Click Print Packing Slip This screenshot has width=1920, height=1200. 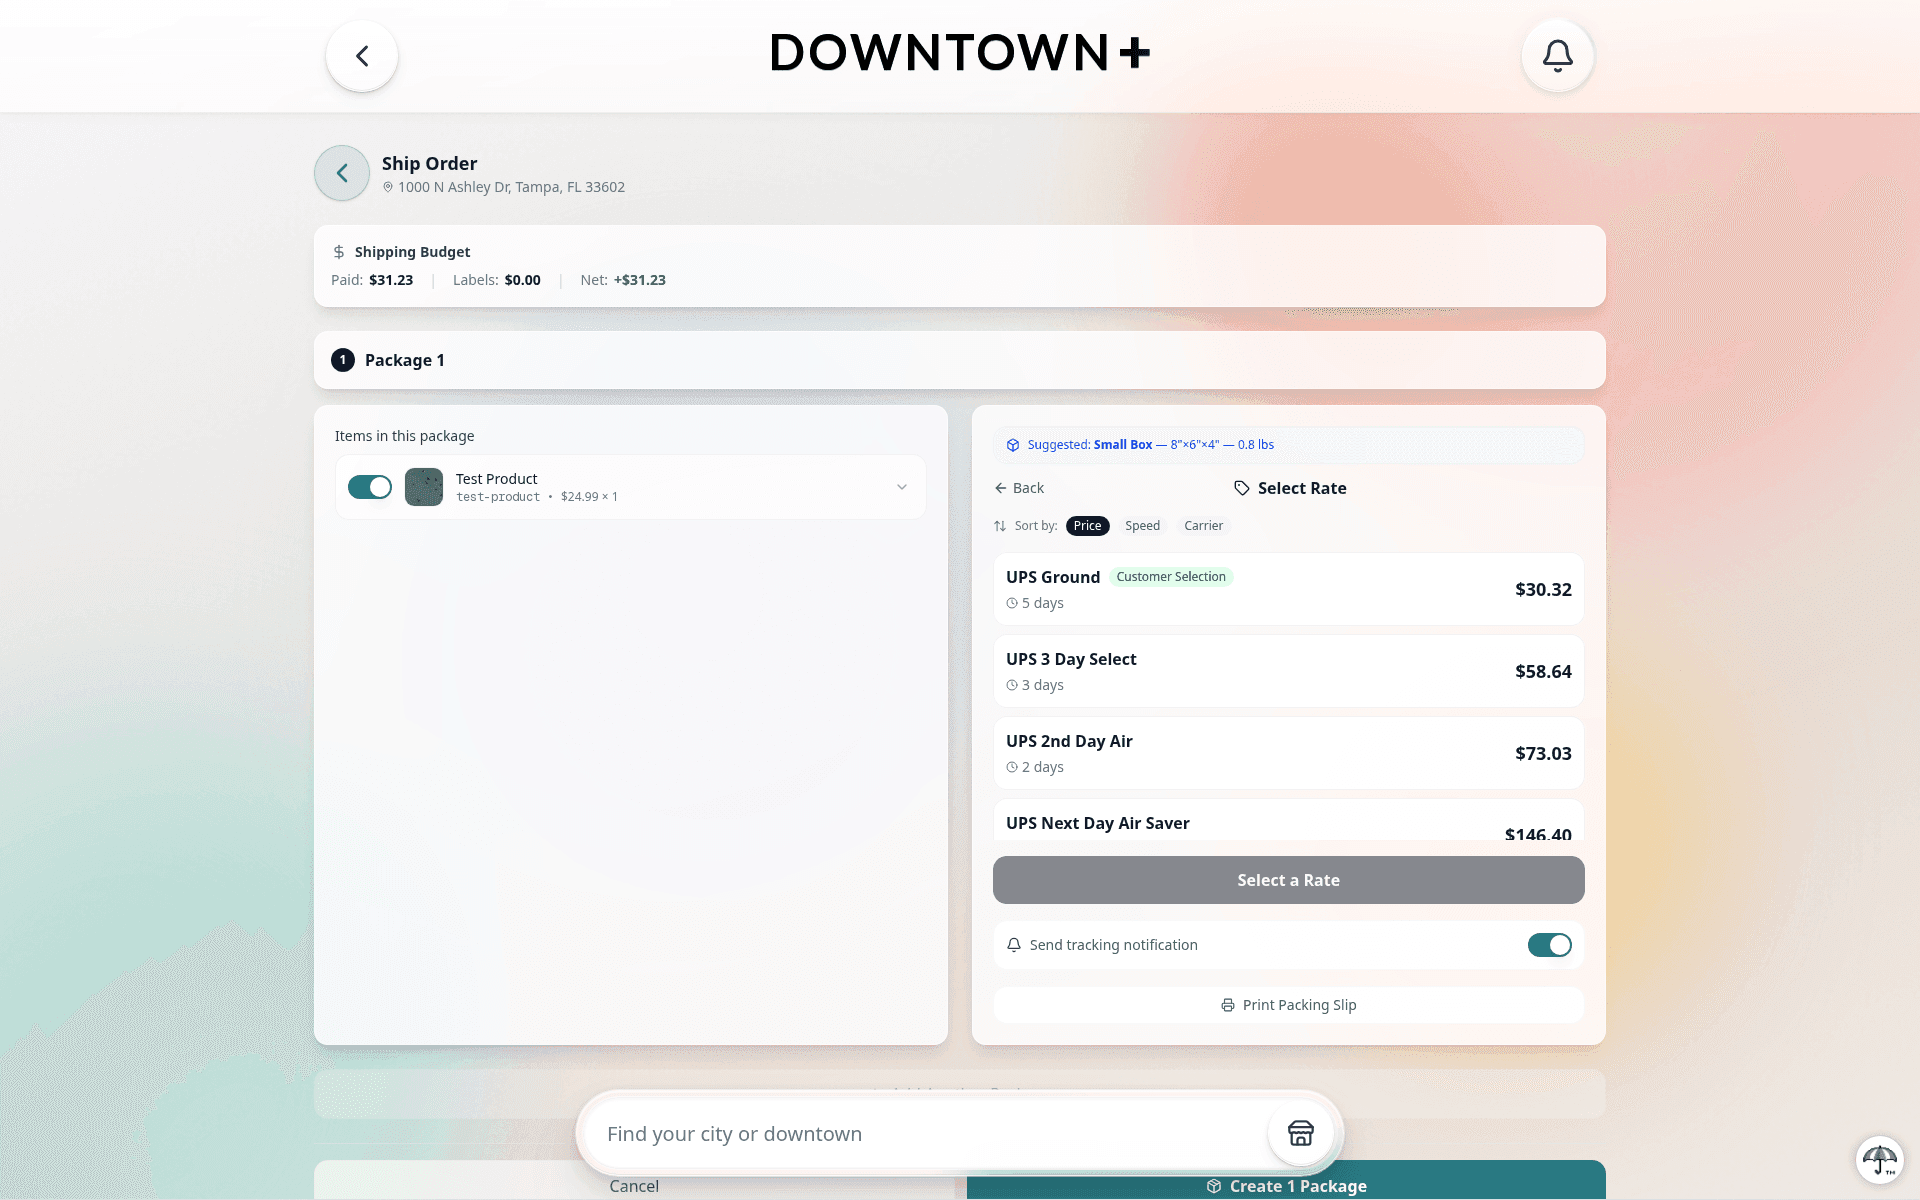pos(1289,1005)
